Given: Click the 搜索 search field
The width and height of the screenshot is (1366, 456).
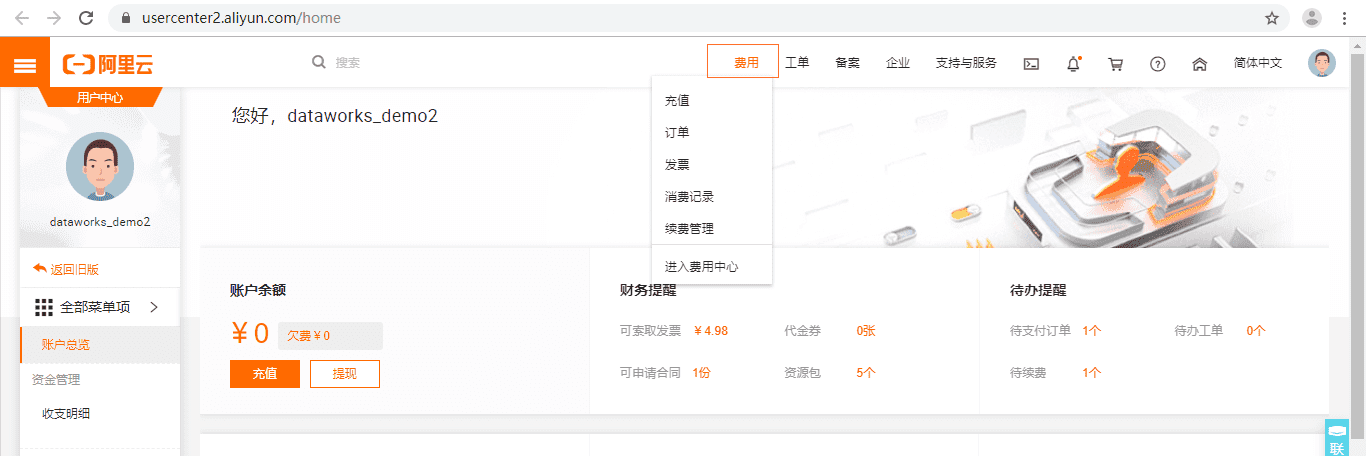Looking at the screenshot, I should tap(400, 63).
